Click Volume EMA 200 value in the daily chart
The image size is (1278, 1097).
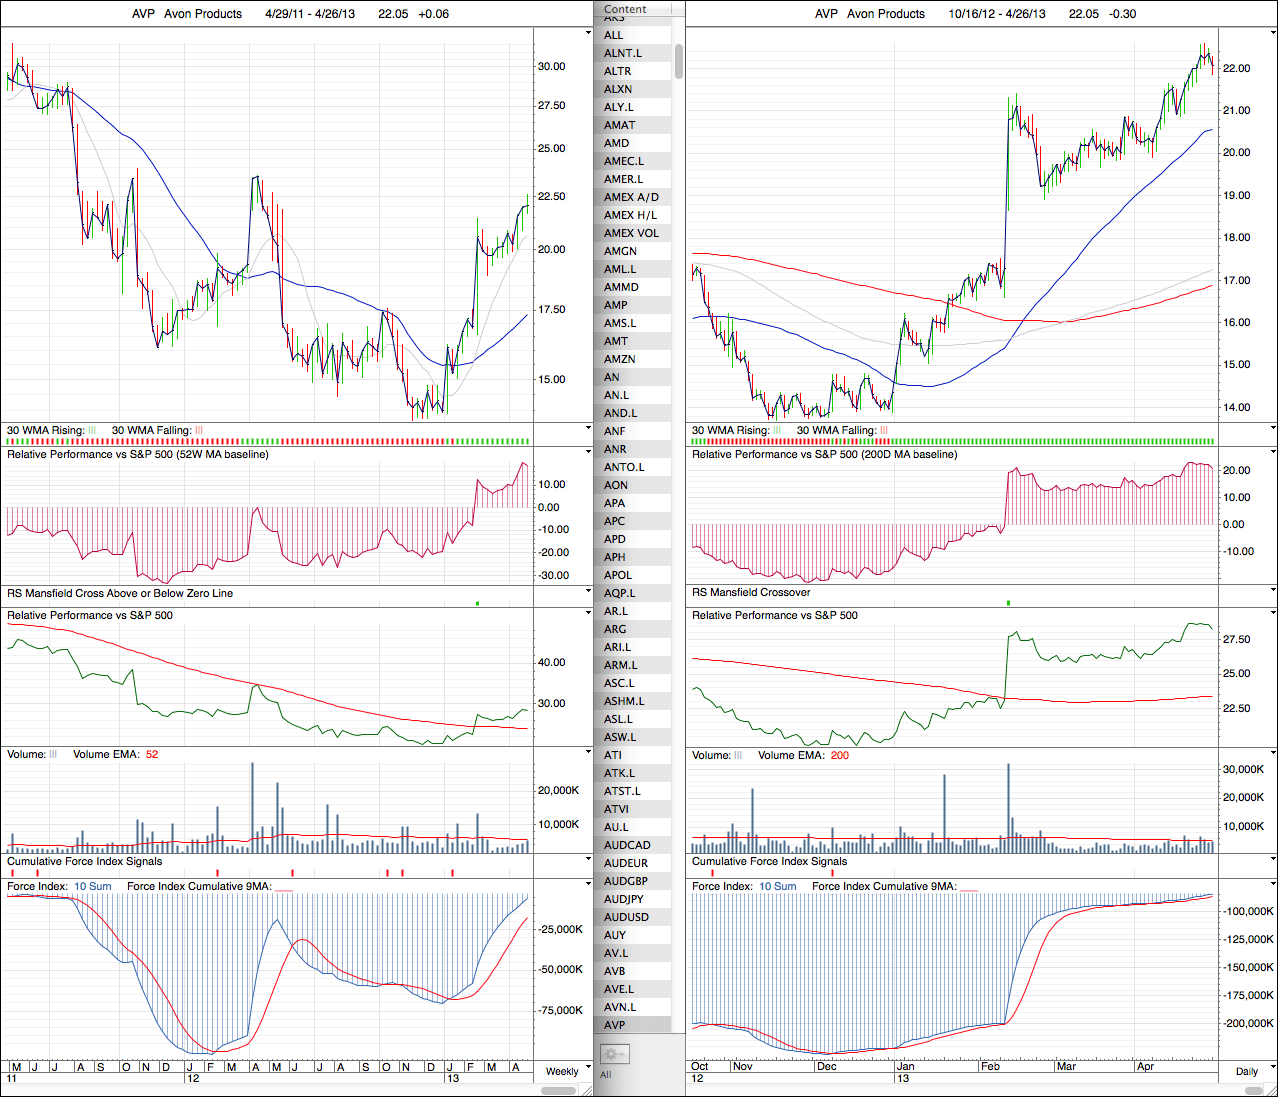point(839,755)
